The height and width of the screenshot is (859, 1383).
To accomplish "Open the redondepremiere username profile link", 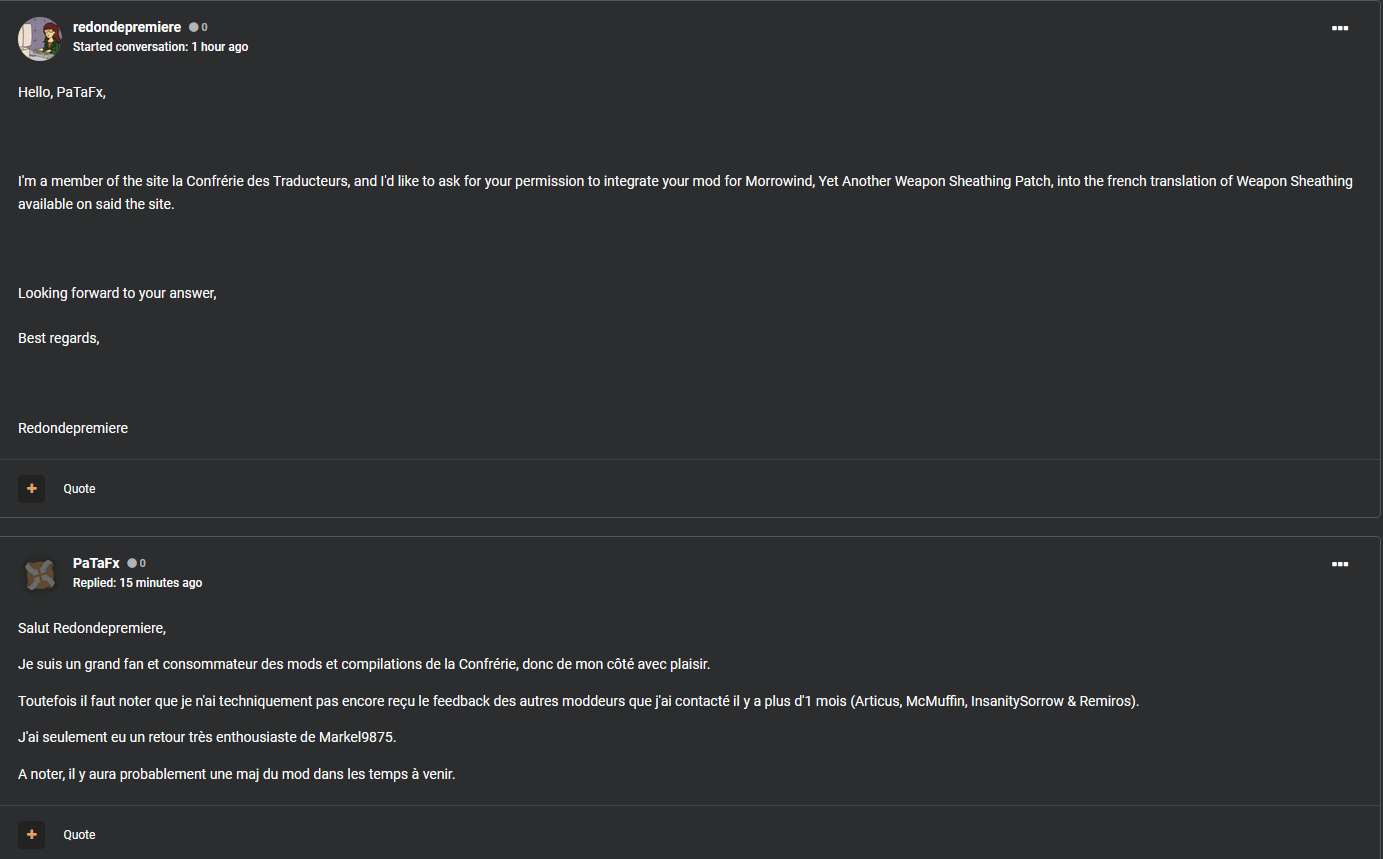I will (x=127, y=27).
